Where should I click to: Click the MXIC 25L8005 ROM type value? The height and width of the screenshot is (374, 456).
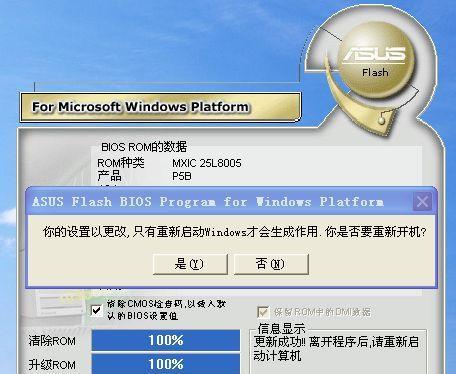pos(207,163)
